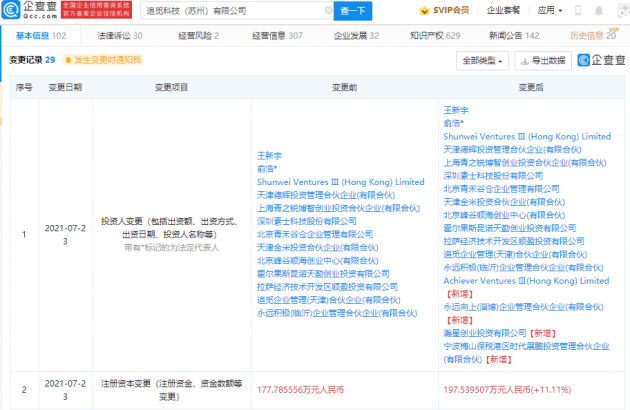
Task: Switch to 新闻公告 tab
Action: (x=514, y=36)
